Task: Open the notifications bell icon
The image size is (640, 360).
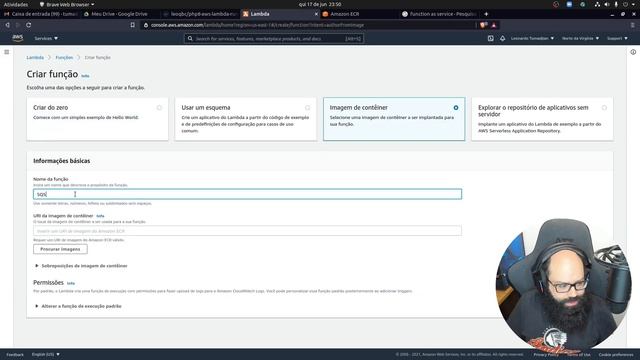Action: [502, 38]
